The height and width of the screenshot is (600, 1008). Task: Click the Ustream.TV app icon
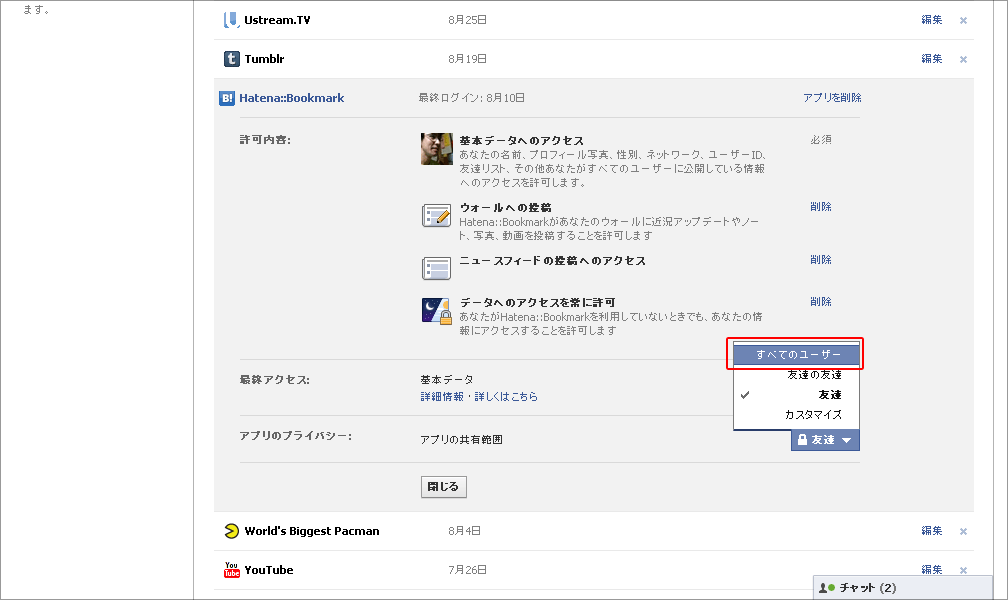coord(231,20)
